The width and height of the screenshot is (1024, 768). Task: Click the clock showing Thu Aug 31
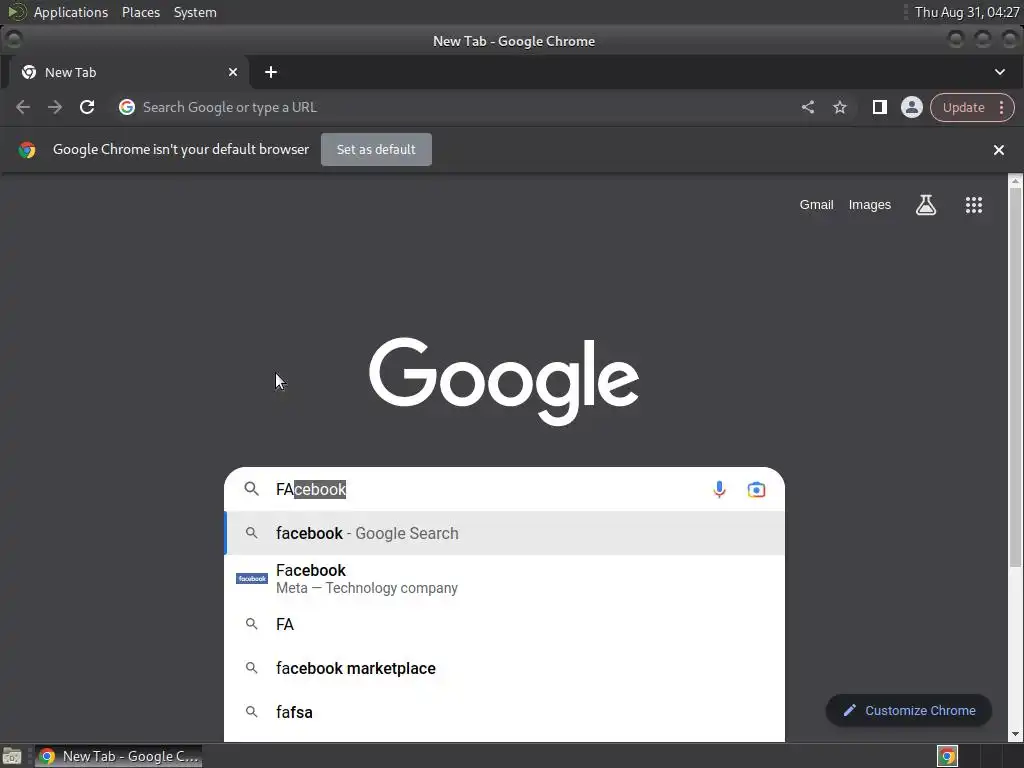tap(967, 12)
